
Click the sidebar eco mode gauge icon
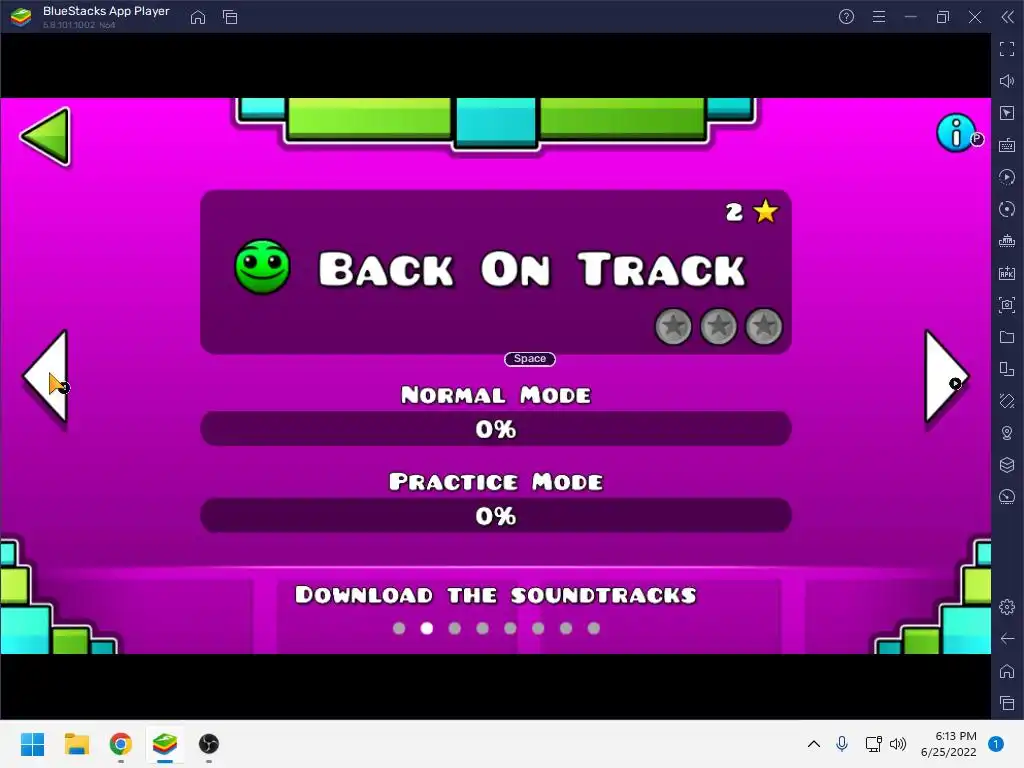pyautogui.click(x=1007, y=497)
